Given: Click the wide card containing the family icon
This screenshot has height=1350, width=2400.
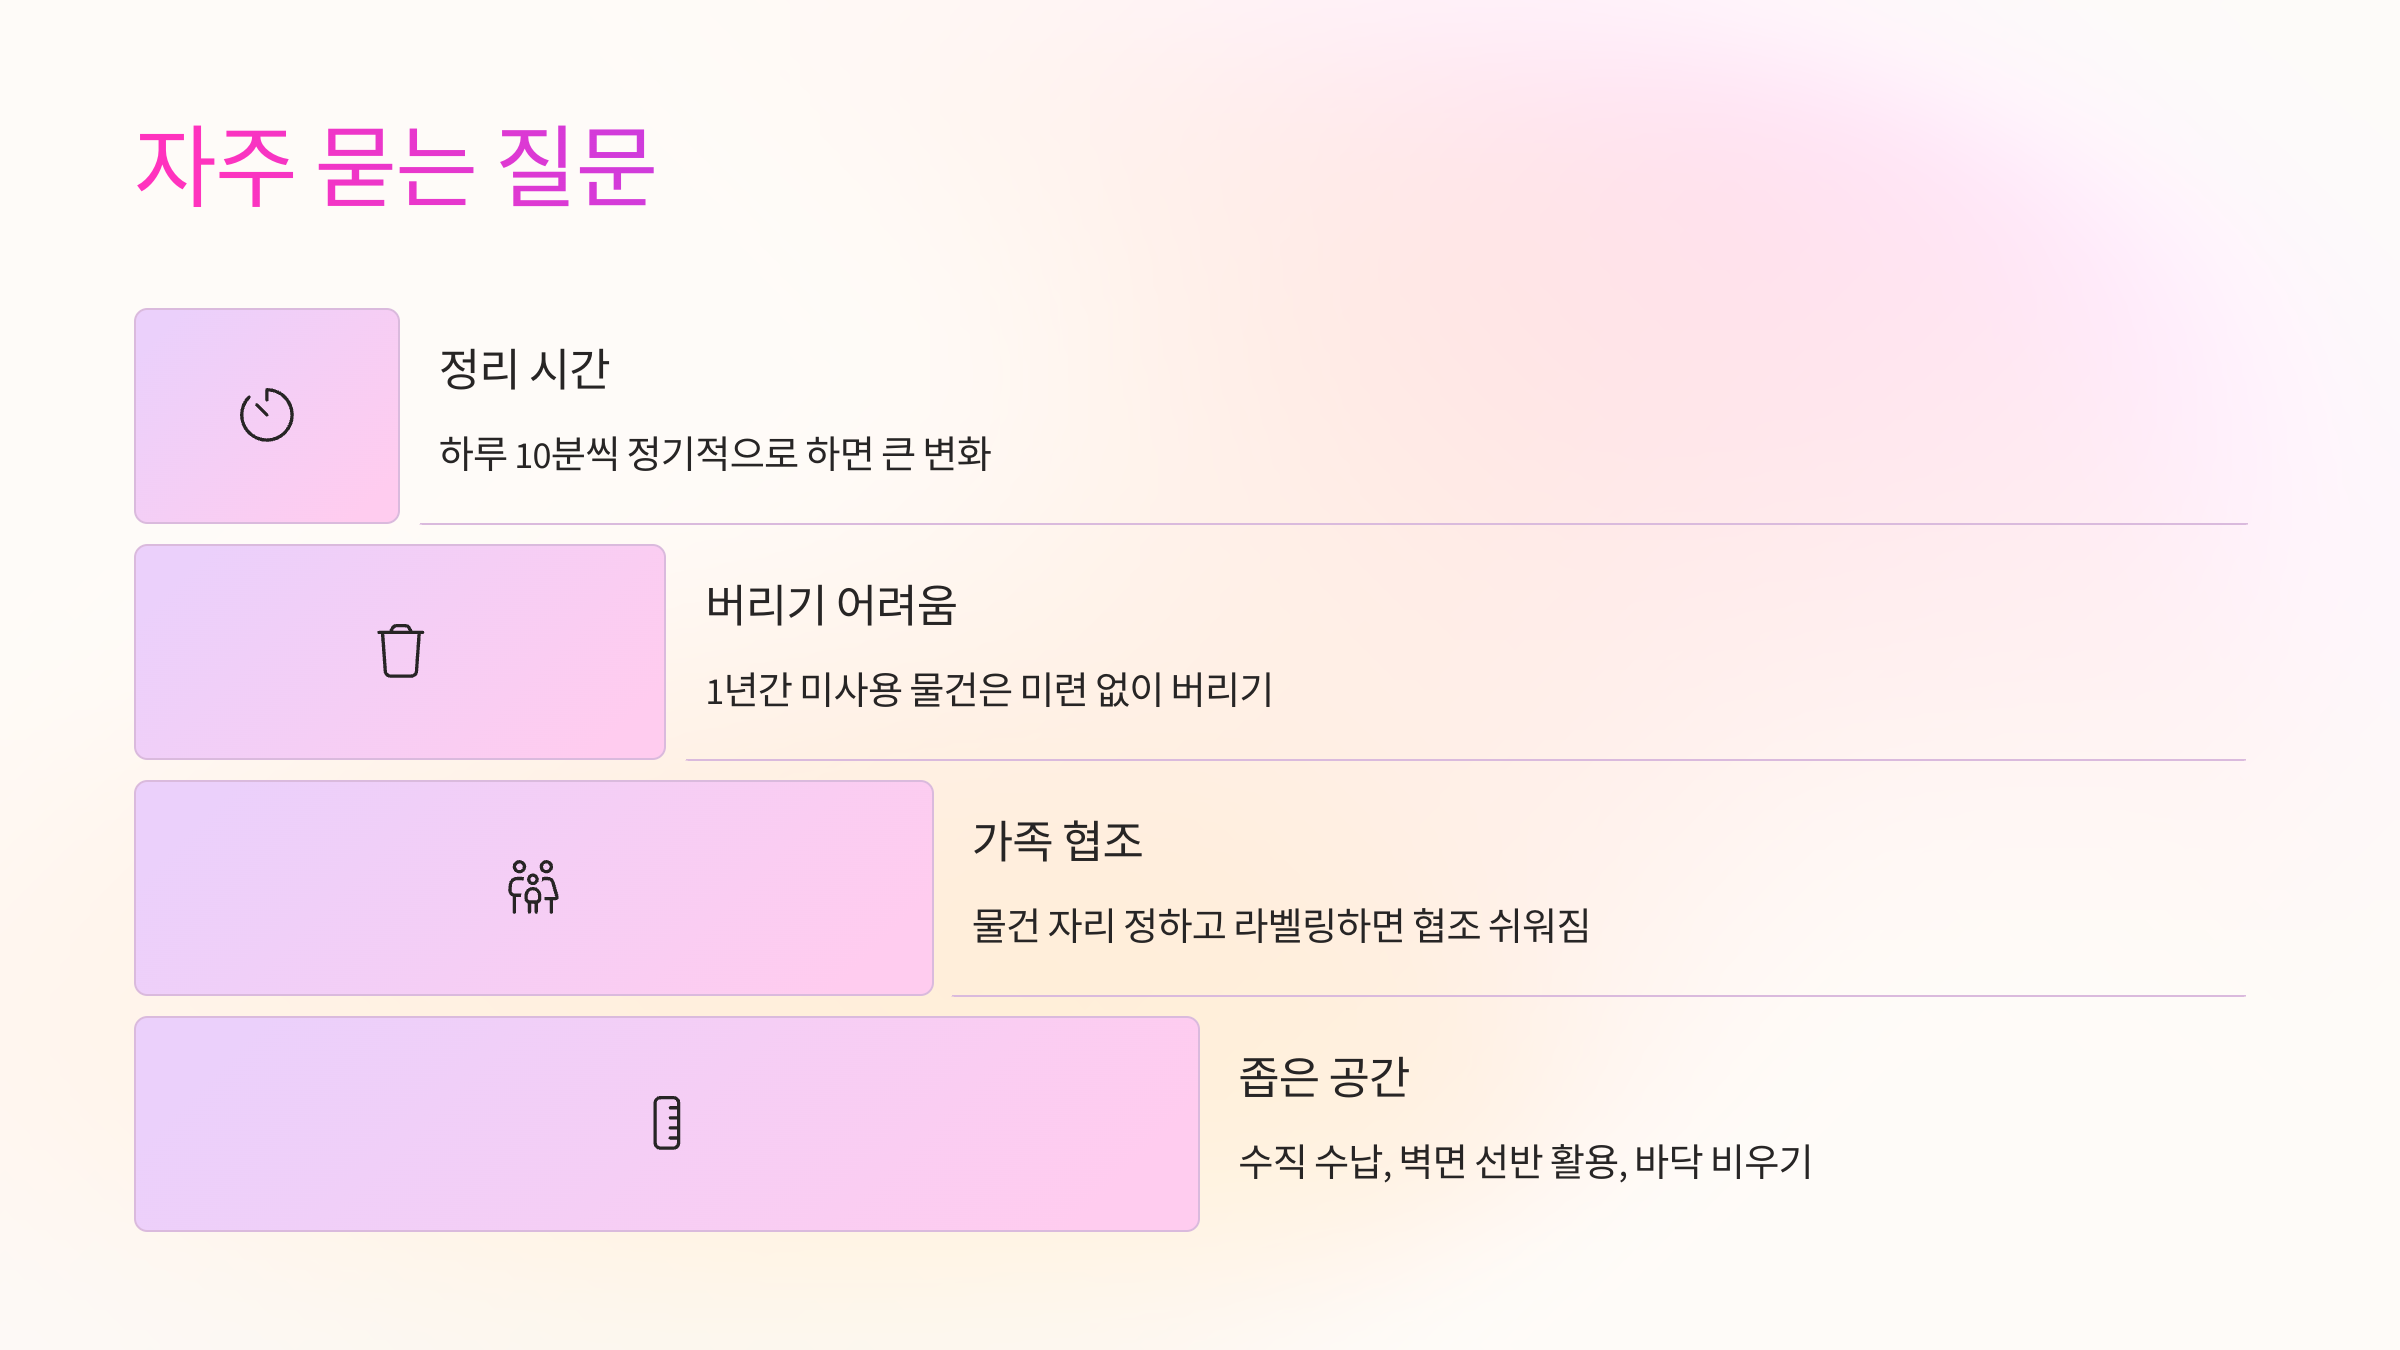Looking at the screenshot, I should click(534, 888).
